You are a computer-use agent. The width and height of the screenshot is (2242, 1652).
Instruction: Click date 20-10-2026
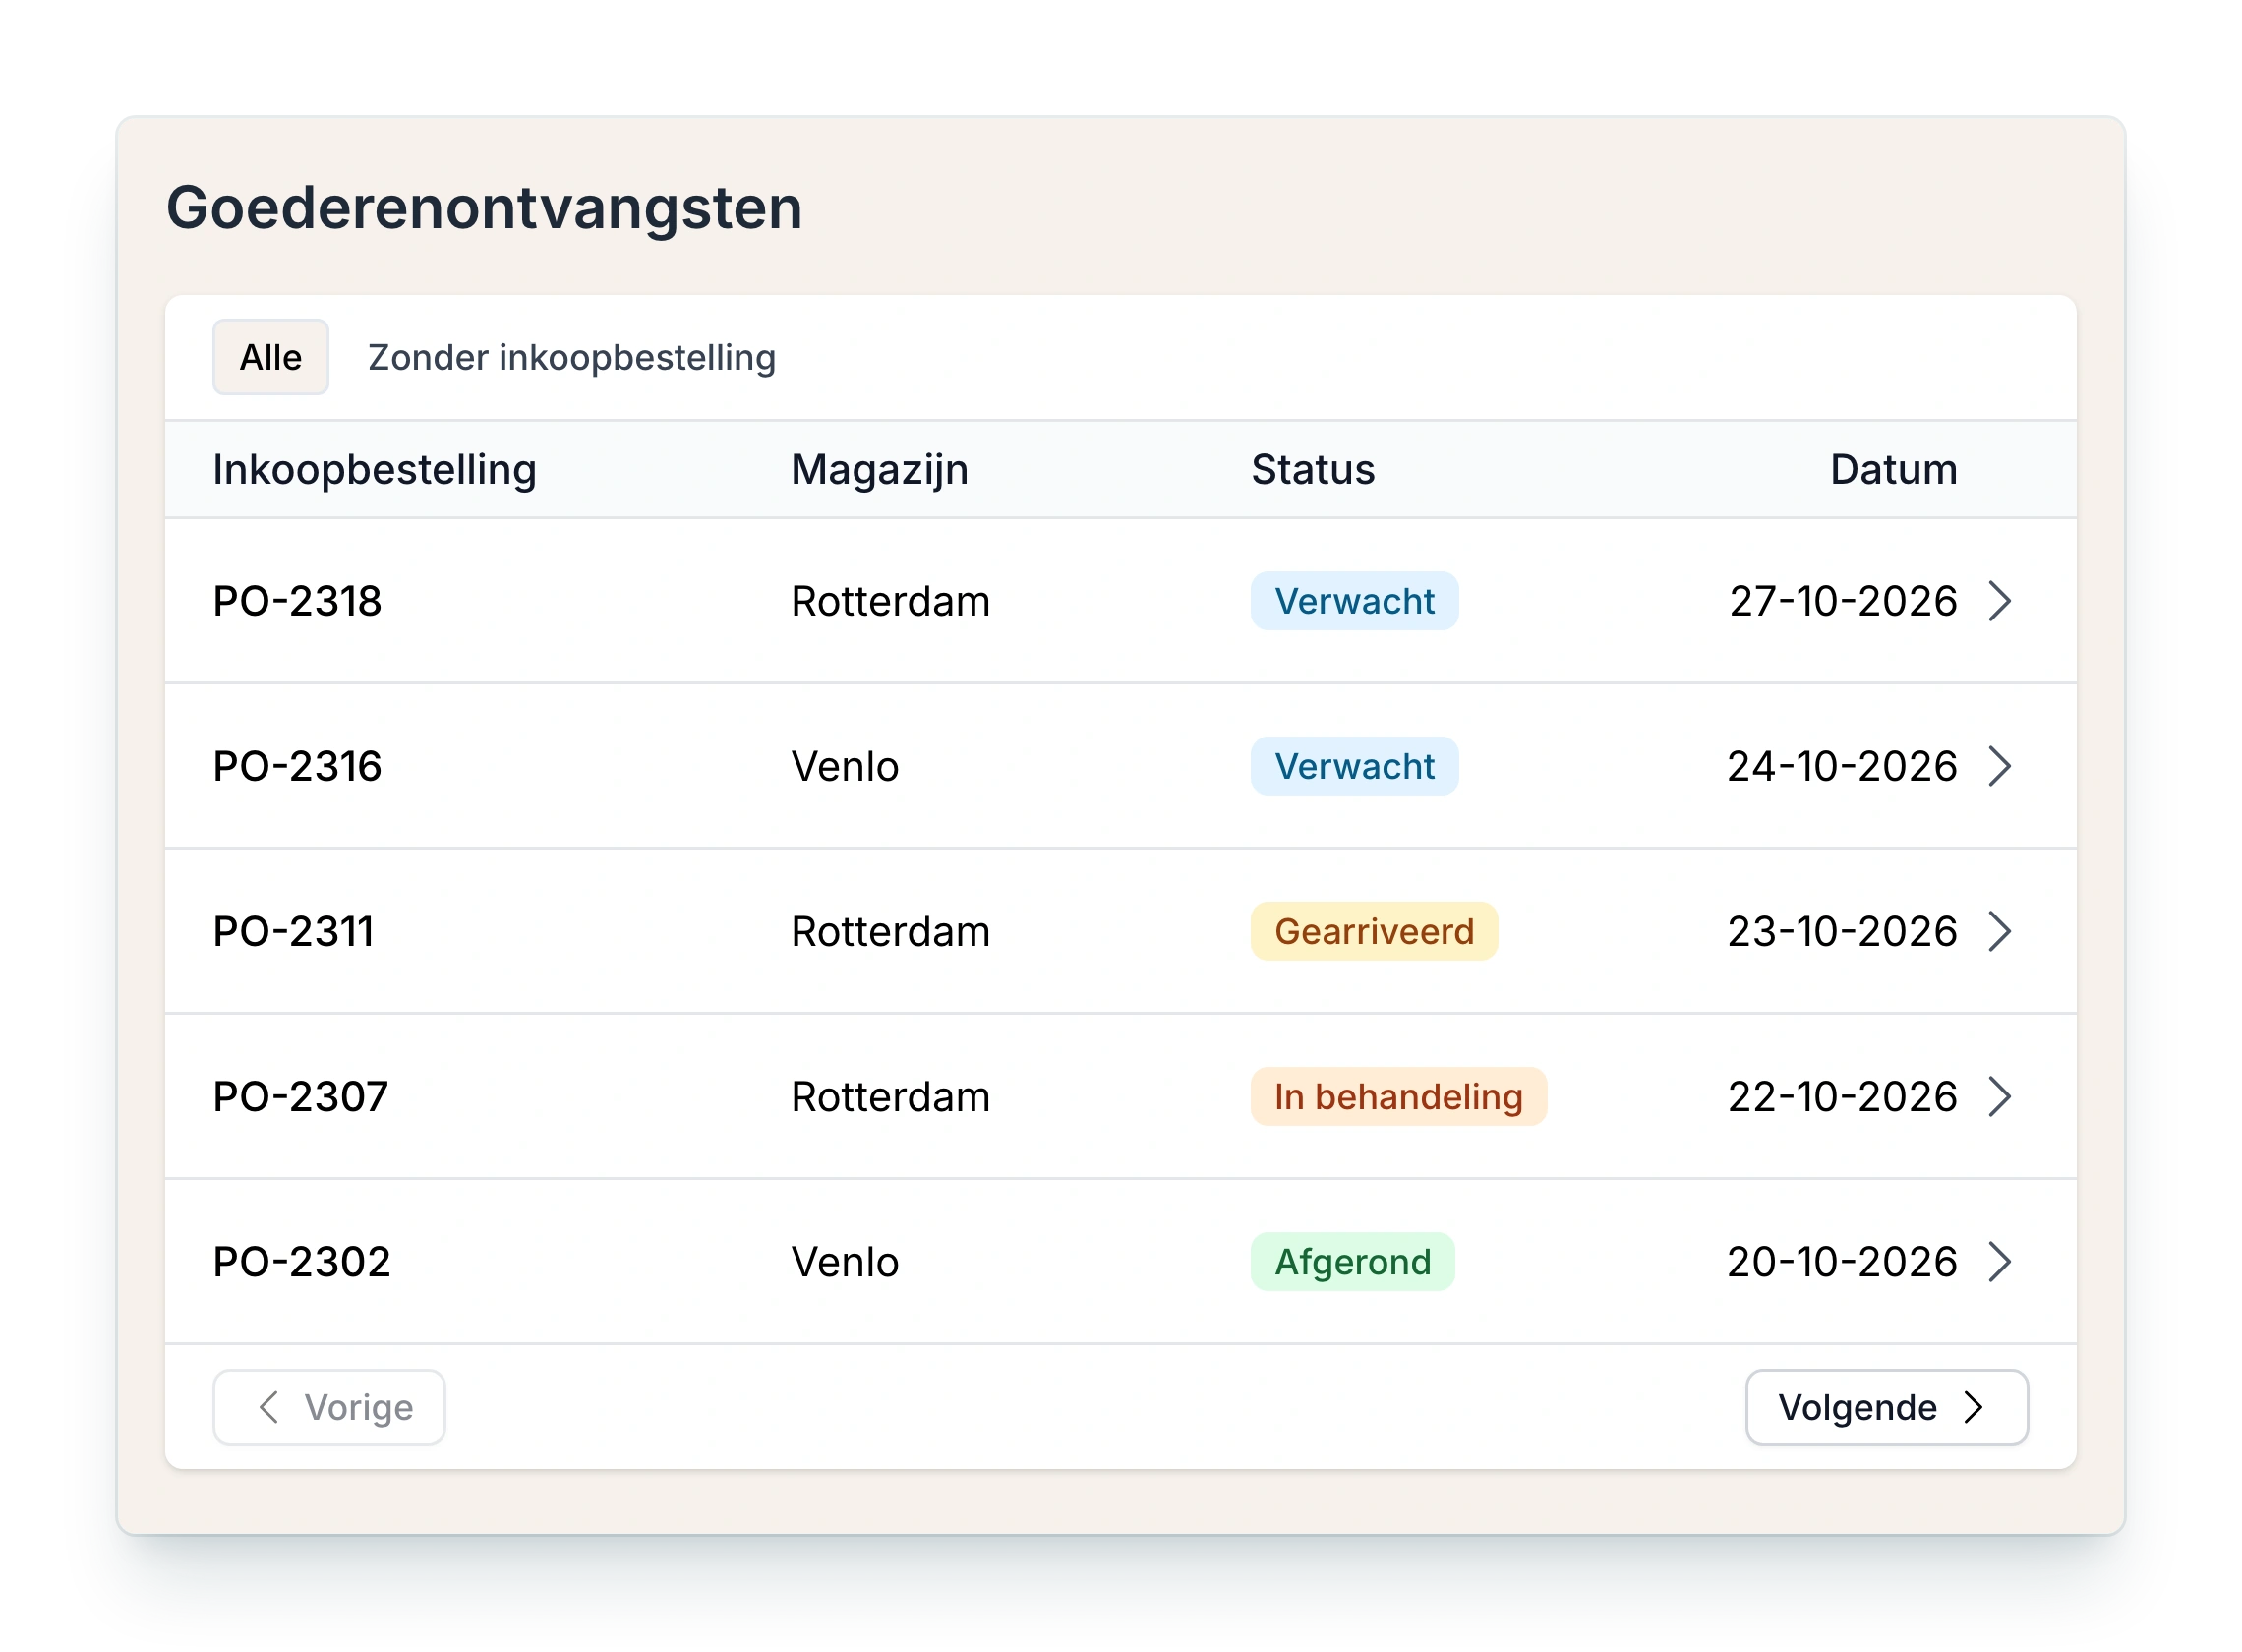(1842, 1261)
